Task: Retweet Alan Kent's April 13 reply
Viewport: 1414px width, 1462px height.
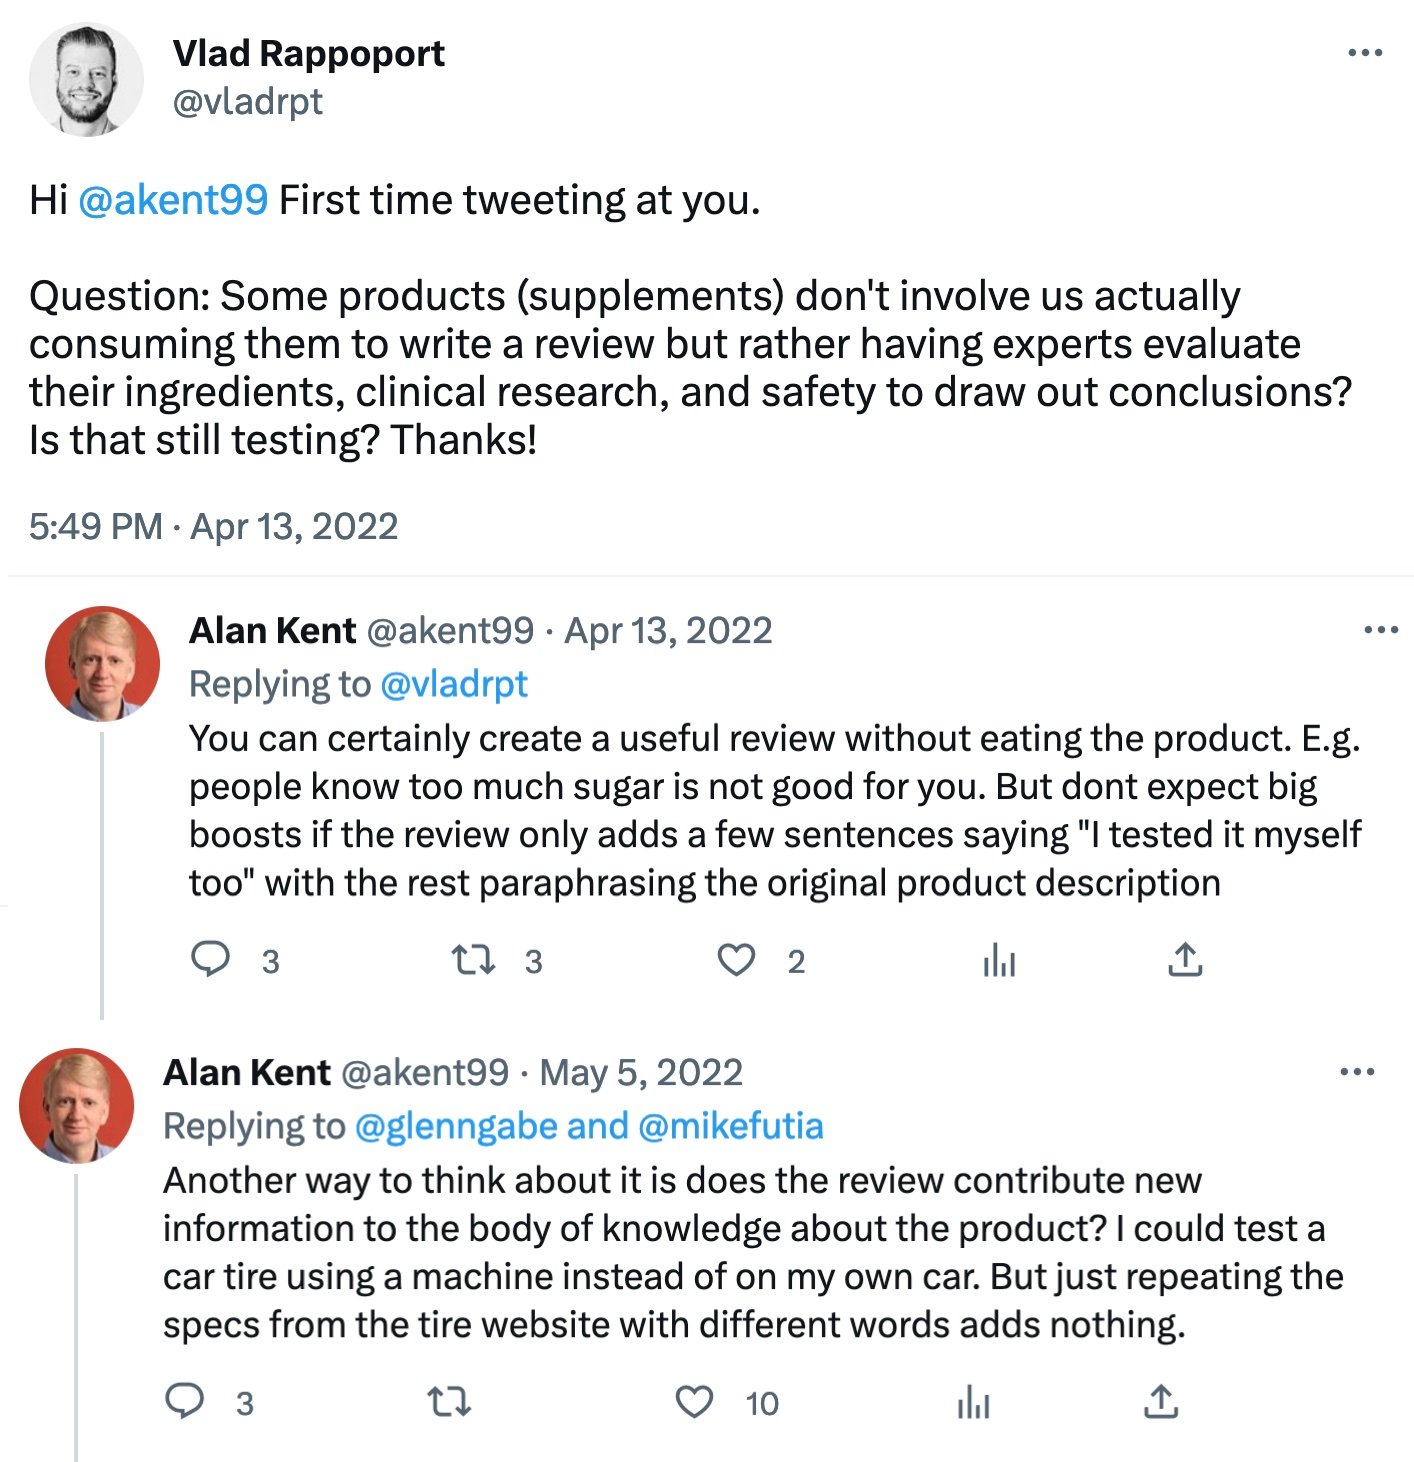Action: click(x=473, y=960)
